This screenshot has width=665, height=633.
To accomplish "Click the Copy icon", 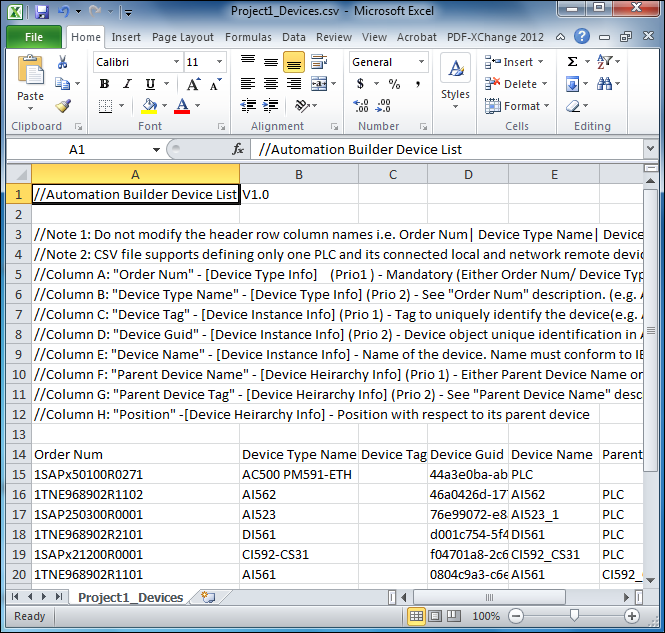I will [63, 84].
